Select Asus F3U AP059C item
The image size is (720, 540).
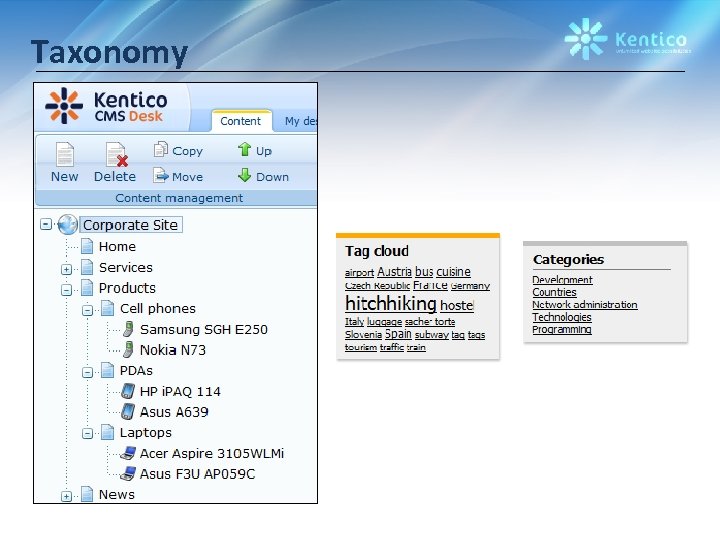coord(197,474)
